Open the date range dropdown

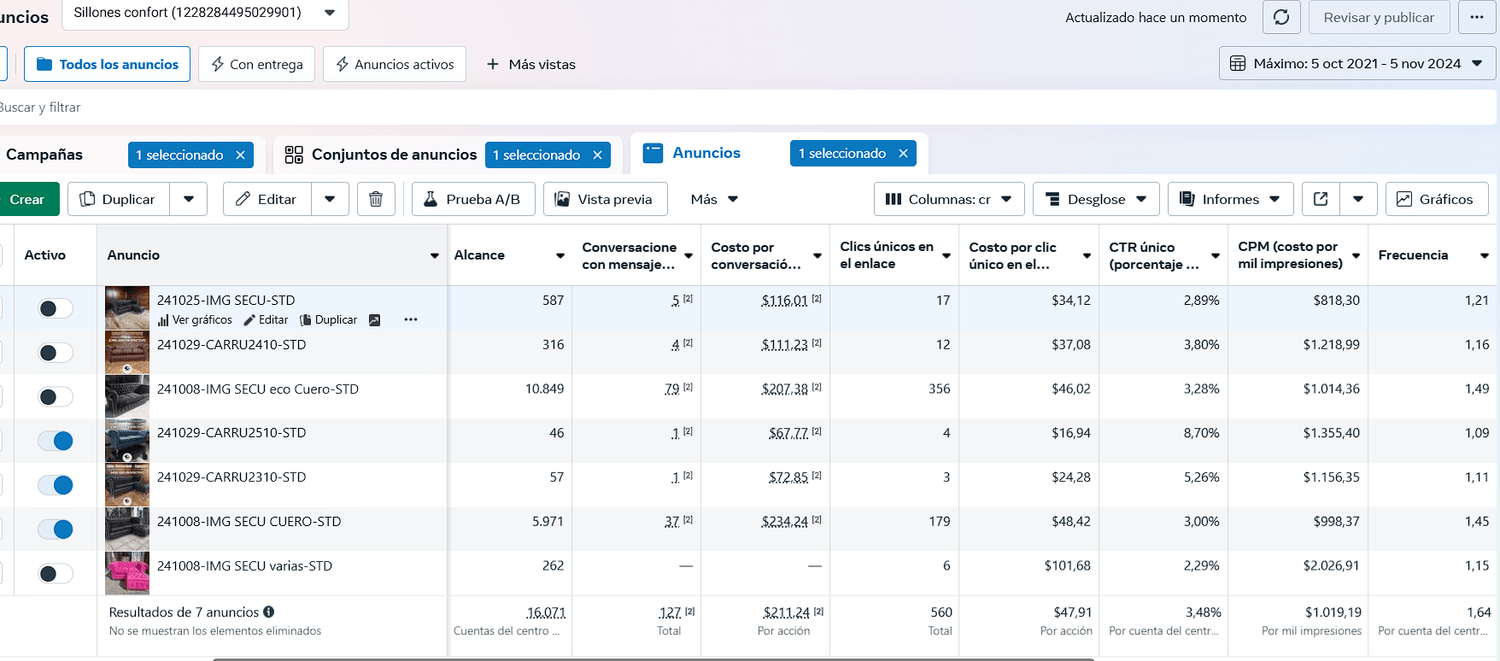(x=1356, y=63)
